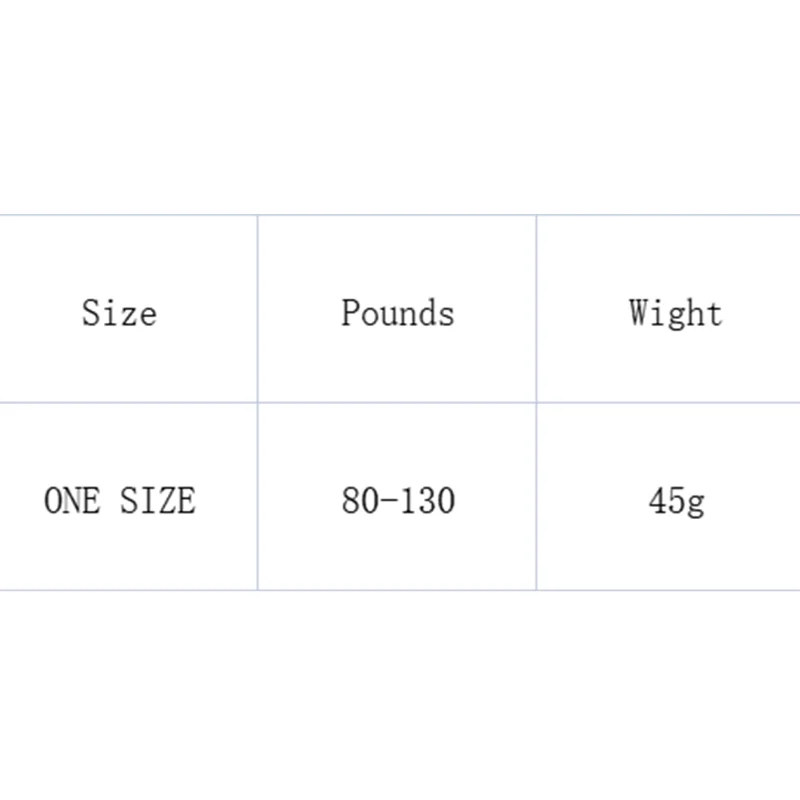Click table bottom border below 80-130

pos(397,590)
